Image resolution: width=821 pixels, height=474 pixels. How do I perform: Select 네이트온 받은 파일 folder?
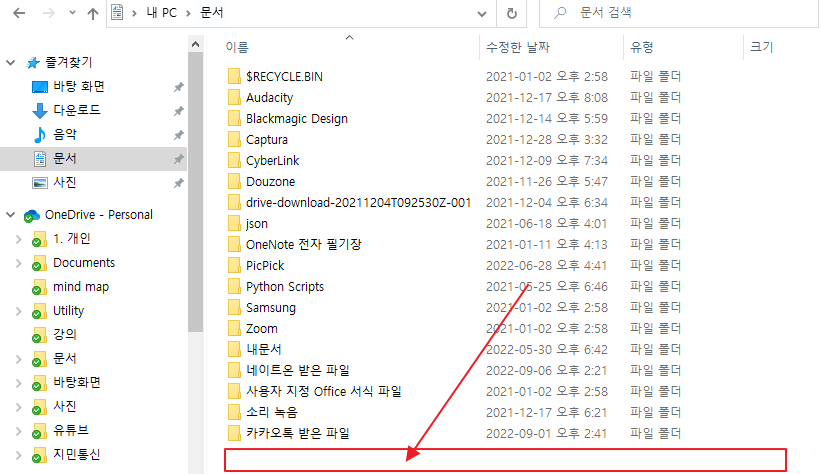(x=298, y=370)
